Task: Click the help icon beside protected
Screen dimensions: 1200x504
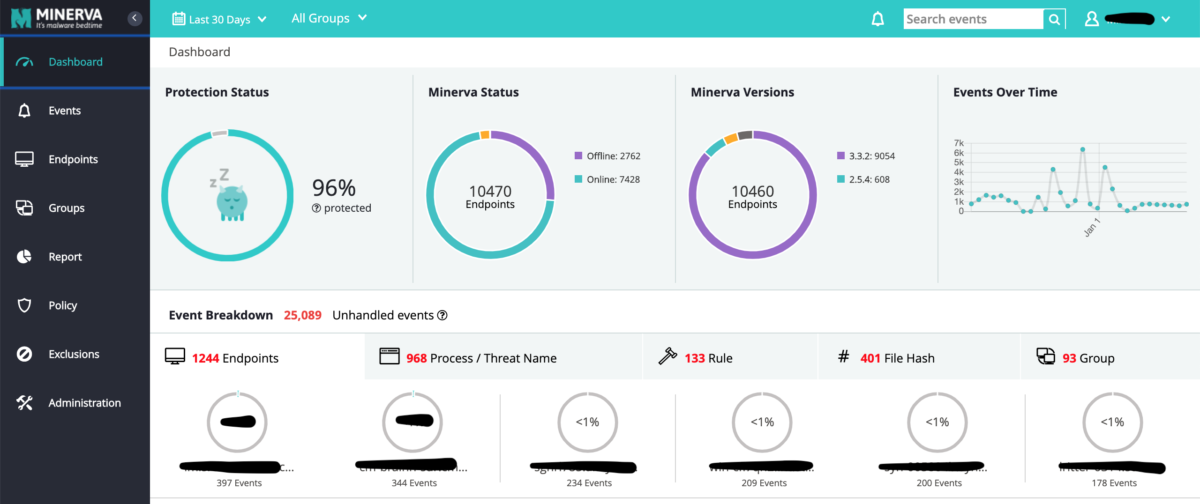Action: tap(316, 208)
